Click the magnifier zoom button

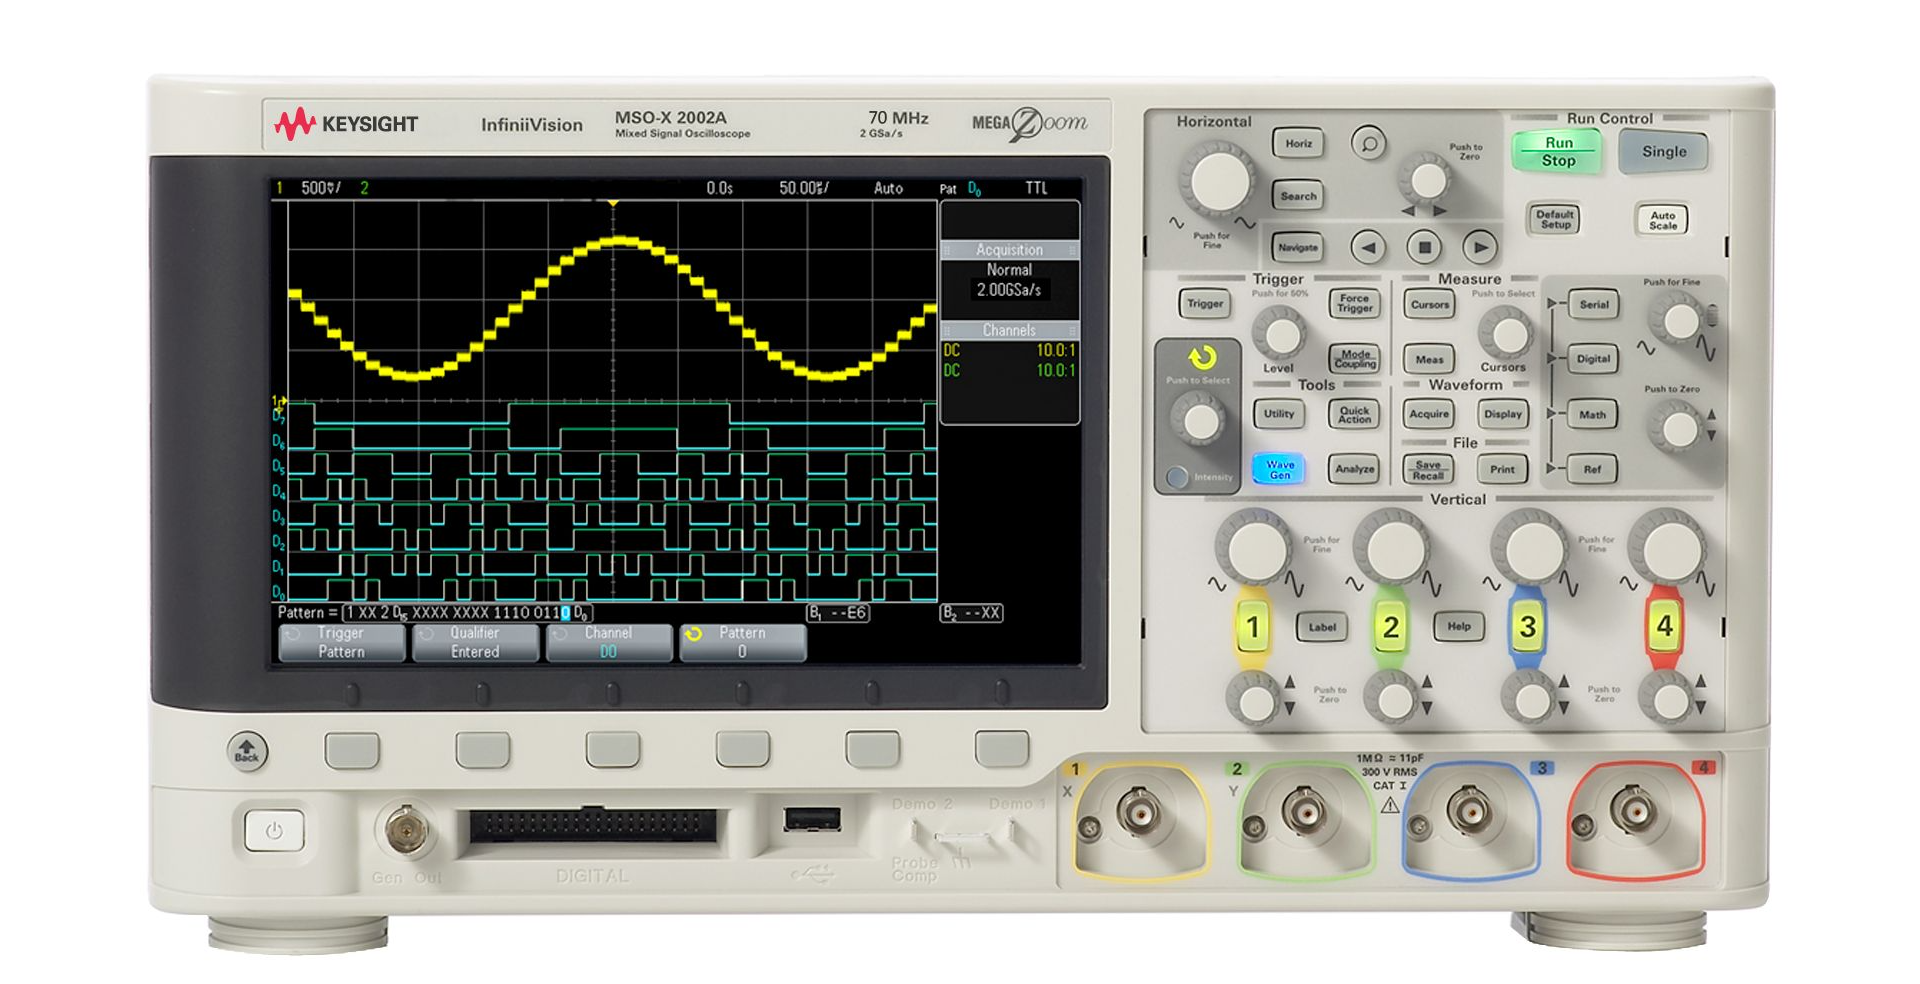pos(1369,143)
